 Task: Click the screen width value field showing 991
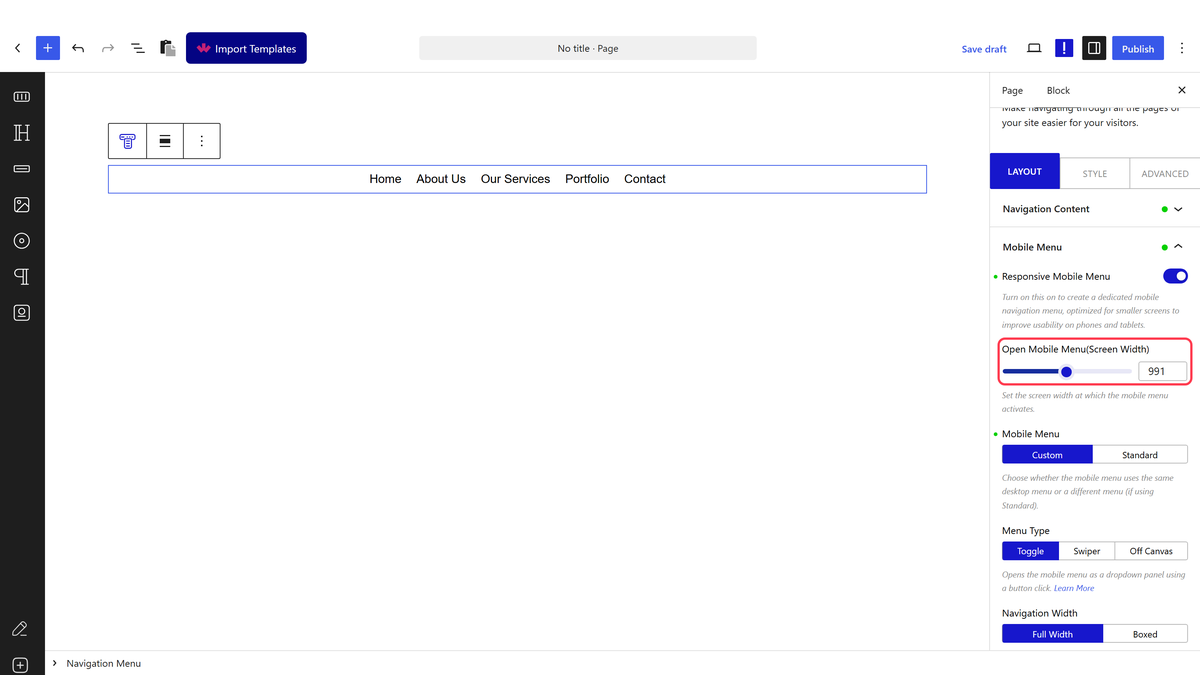tap(1163, 371)
